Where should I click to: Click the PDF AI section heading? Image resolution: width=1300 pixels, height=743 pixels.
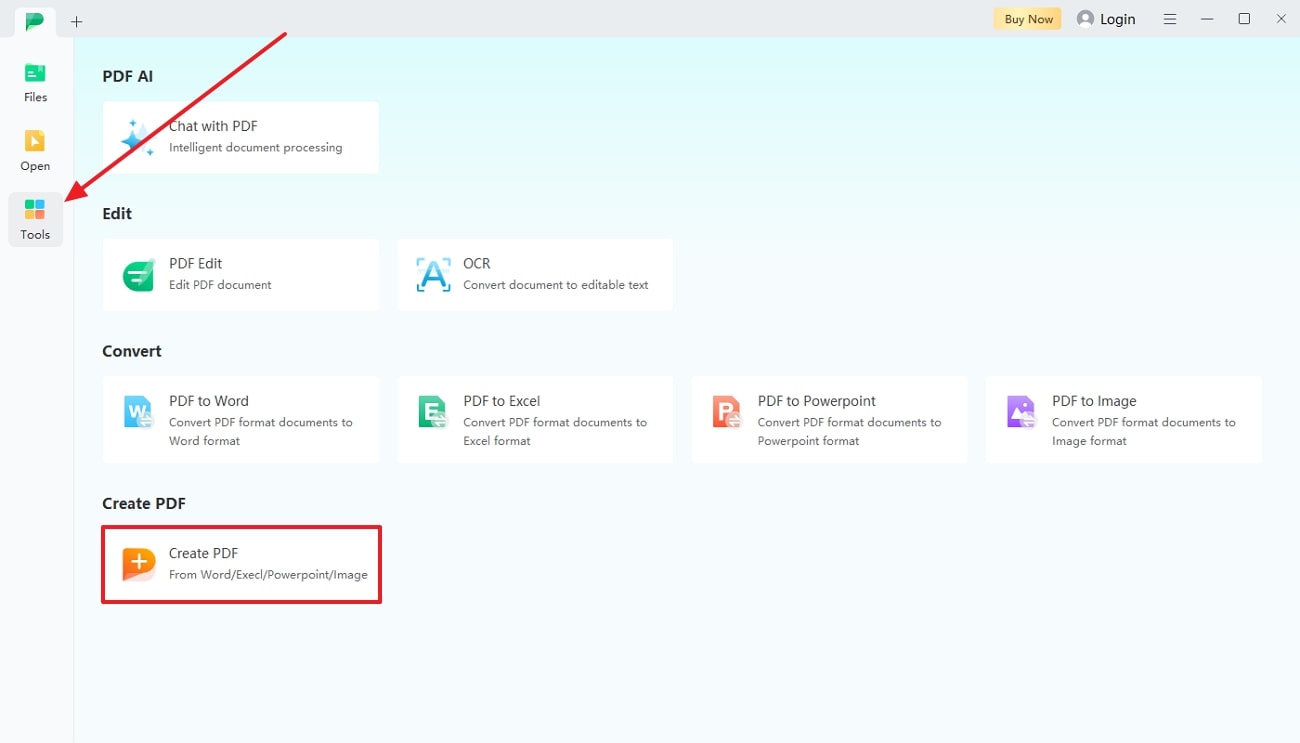[x=128, y=76]
